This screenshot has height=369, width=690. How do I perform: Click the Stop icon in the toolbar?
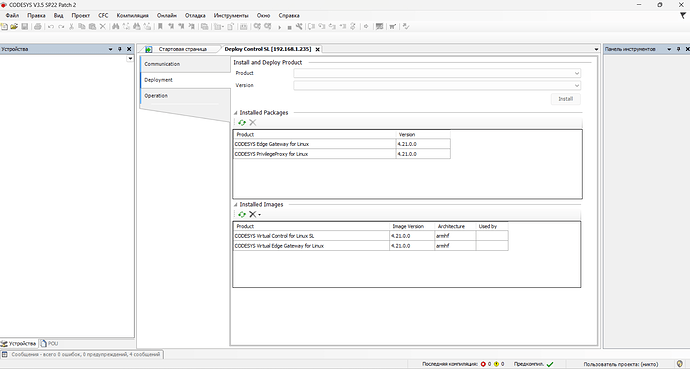coord(289,27)
